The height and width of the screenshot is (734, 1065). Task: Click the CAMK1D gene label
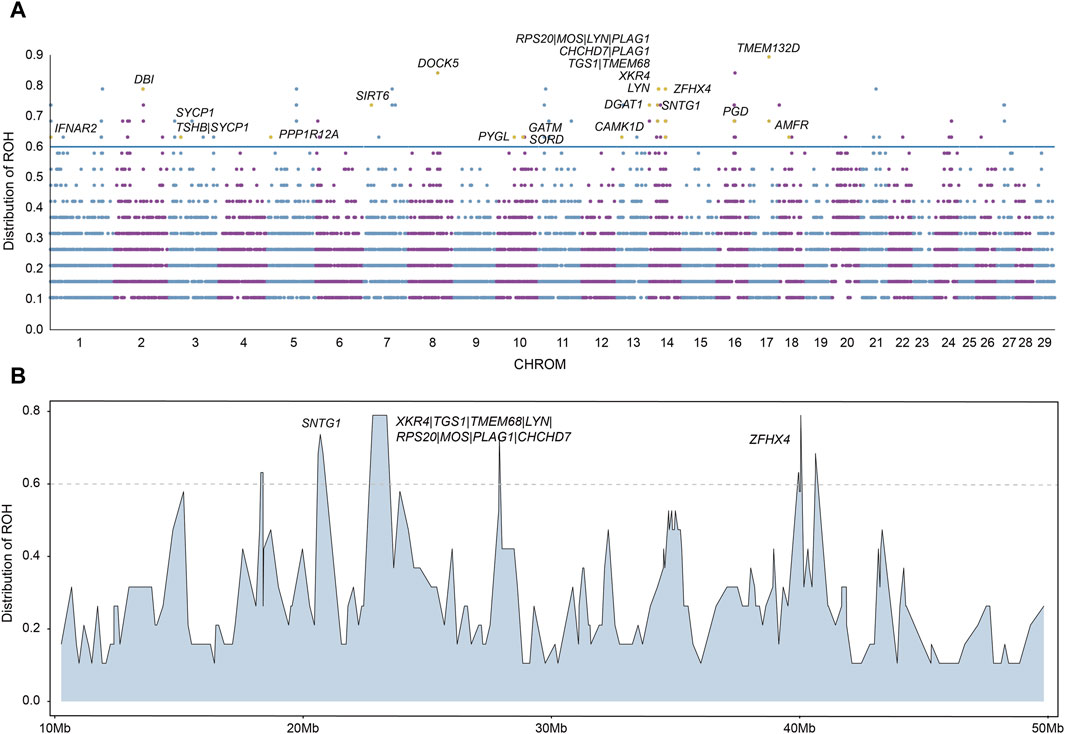pos(619,127)
